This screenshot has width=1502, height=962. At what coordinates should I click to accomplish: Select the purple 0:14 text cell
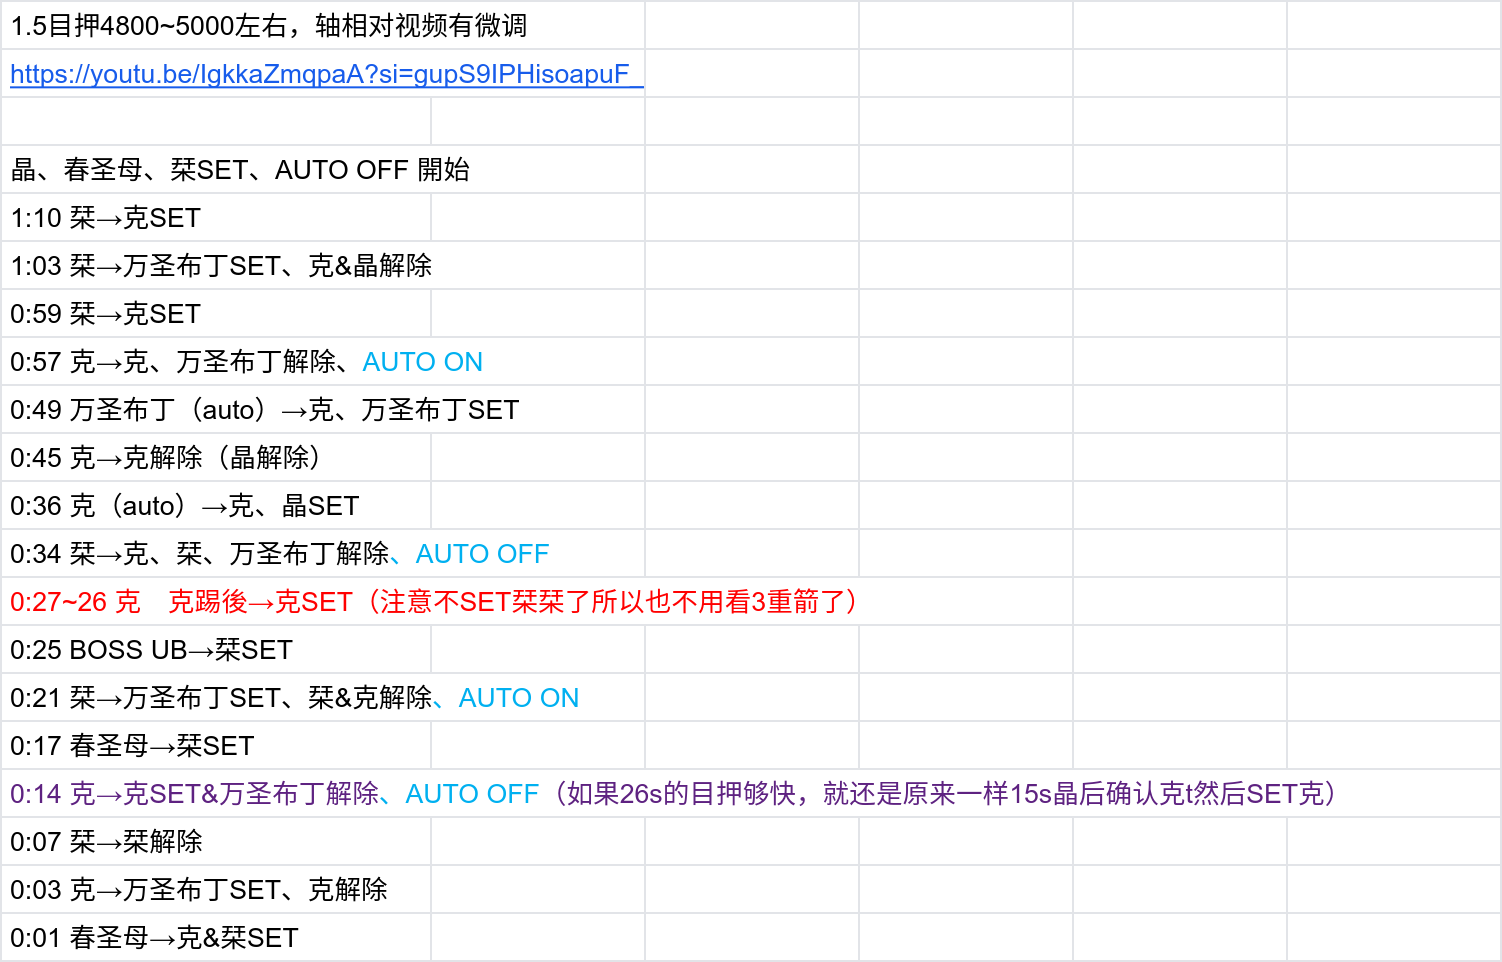pyautogui.click(x=672, y=794)
